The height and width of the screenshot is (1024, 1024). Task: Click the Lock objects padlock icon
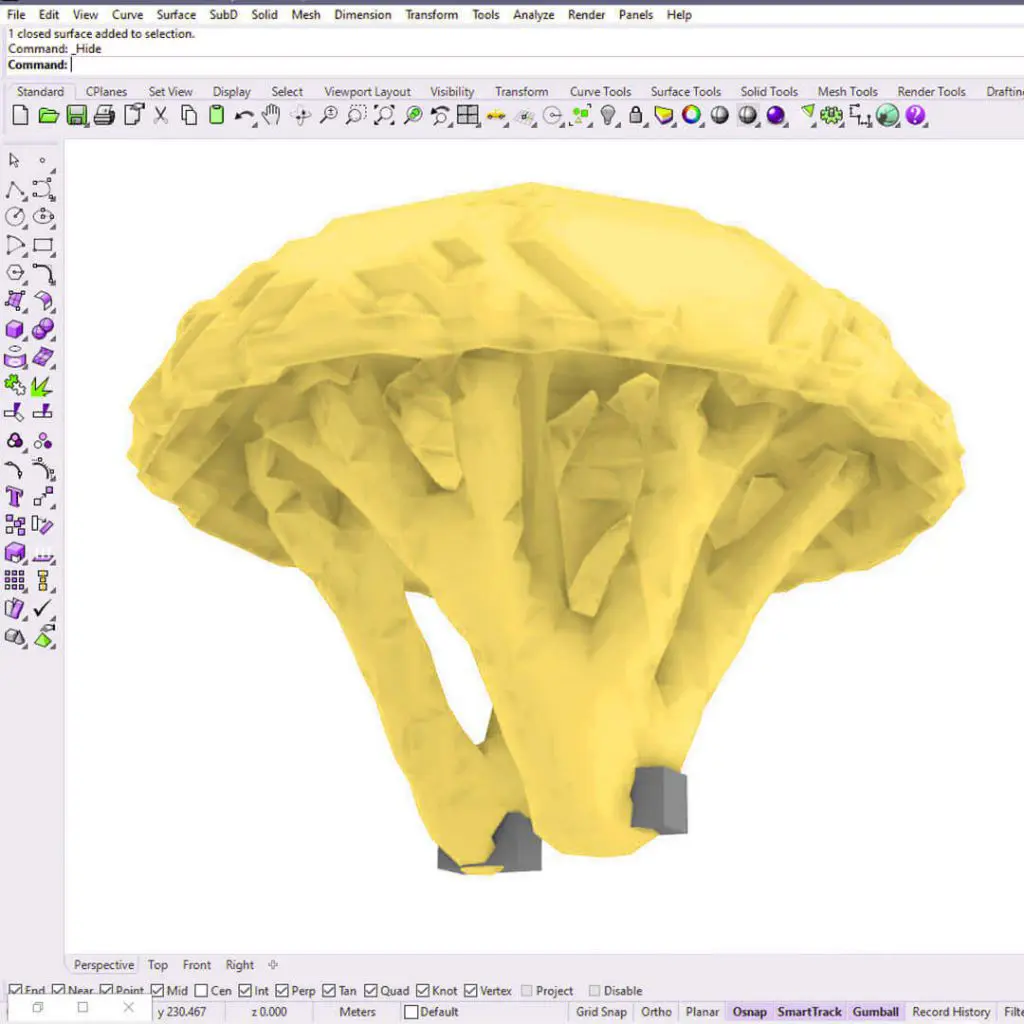[x=635, y=116]
